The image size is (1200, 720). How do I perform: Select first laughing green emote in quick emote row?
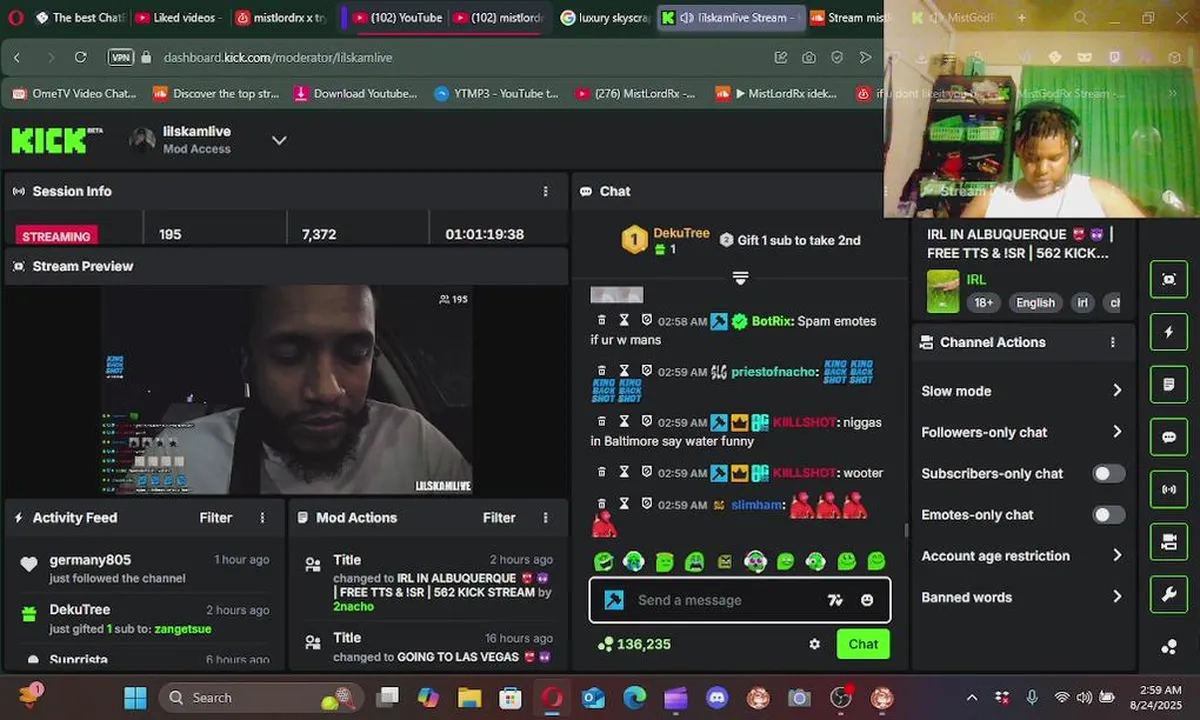tap(603, 562)
